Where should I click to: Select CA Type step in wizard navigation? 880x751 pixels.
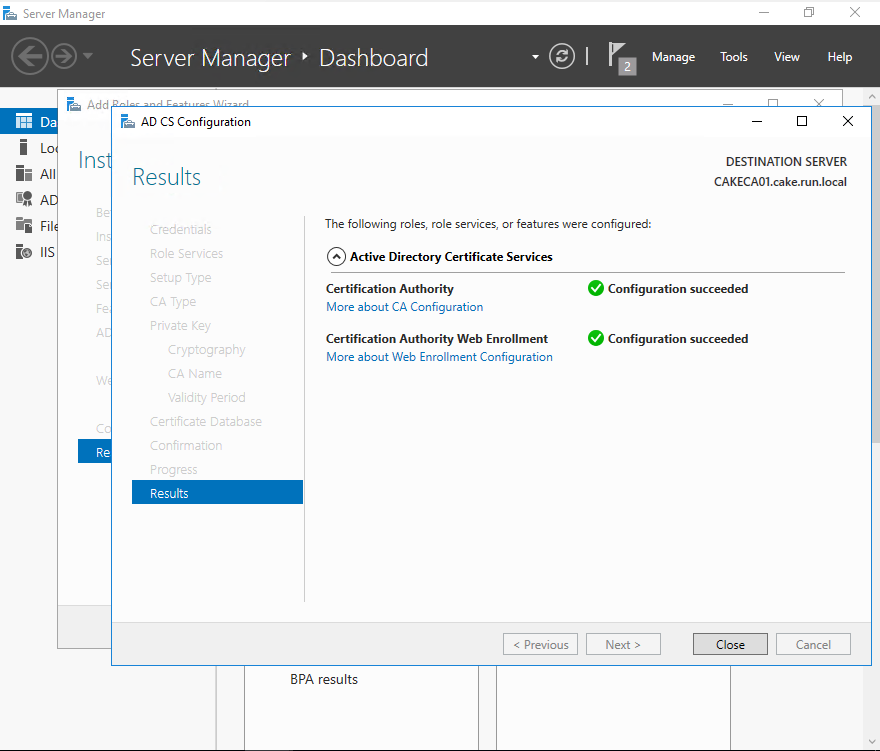click(x=172, y=301)
